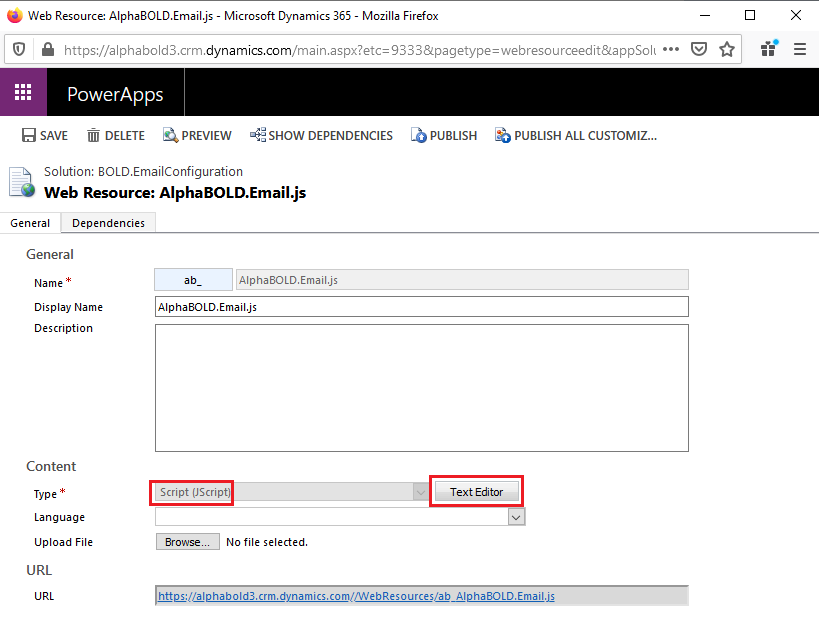Open the ab_AlphaBOLD.Email.js URL link
819x636 pixels.
356,596
